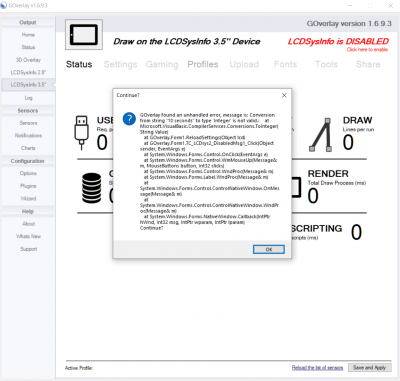This screenshot has height=381, width=400.
Task: Open the Gaming tab
Action: point(162,64)
